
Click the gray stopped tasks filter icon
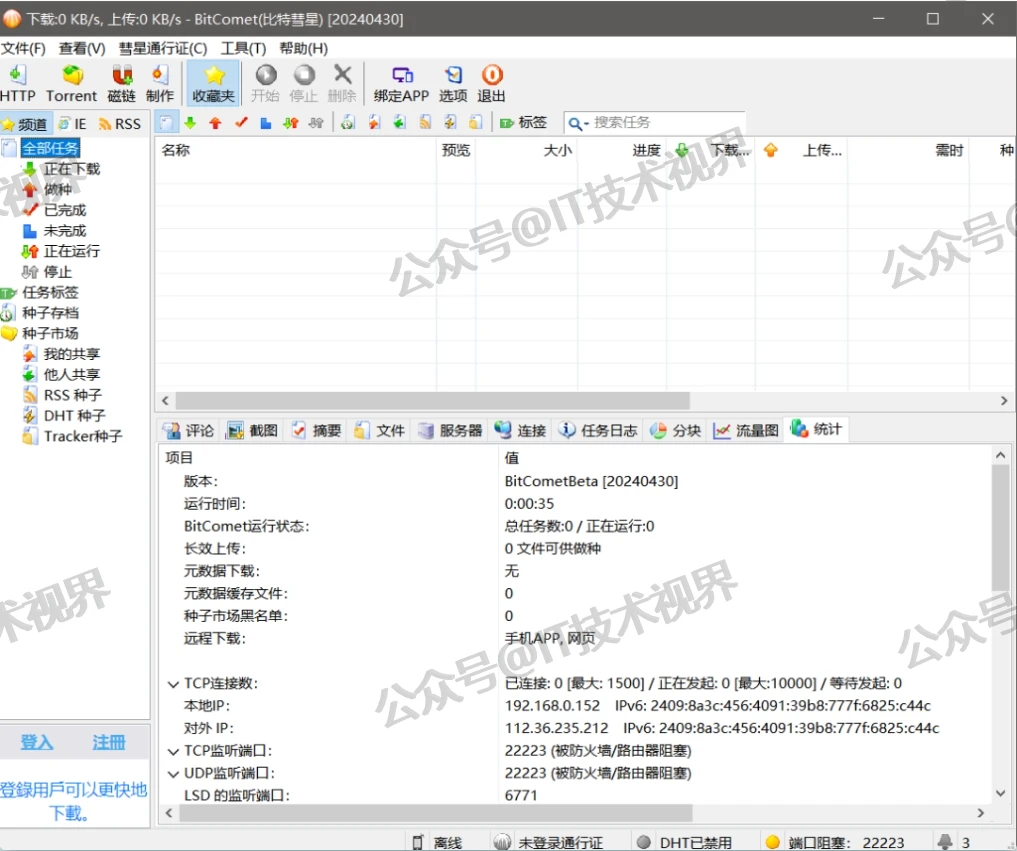316,122
